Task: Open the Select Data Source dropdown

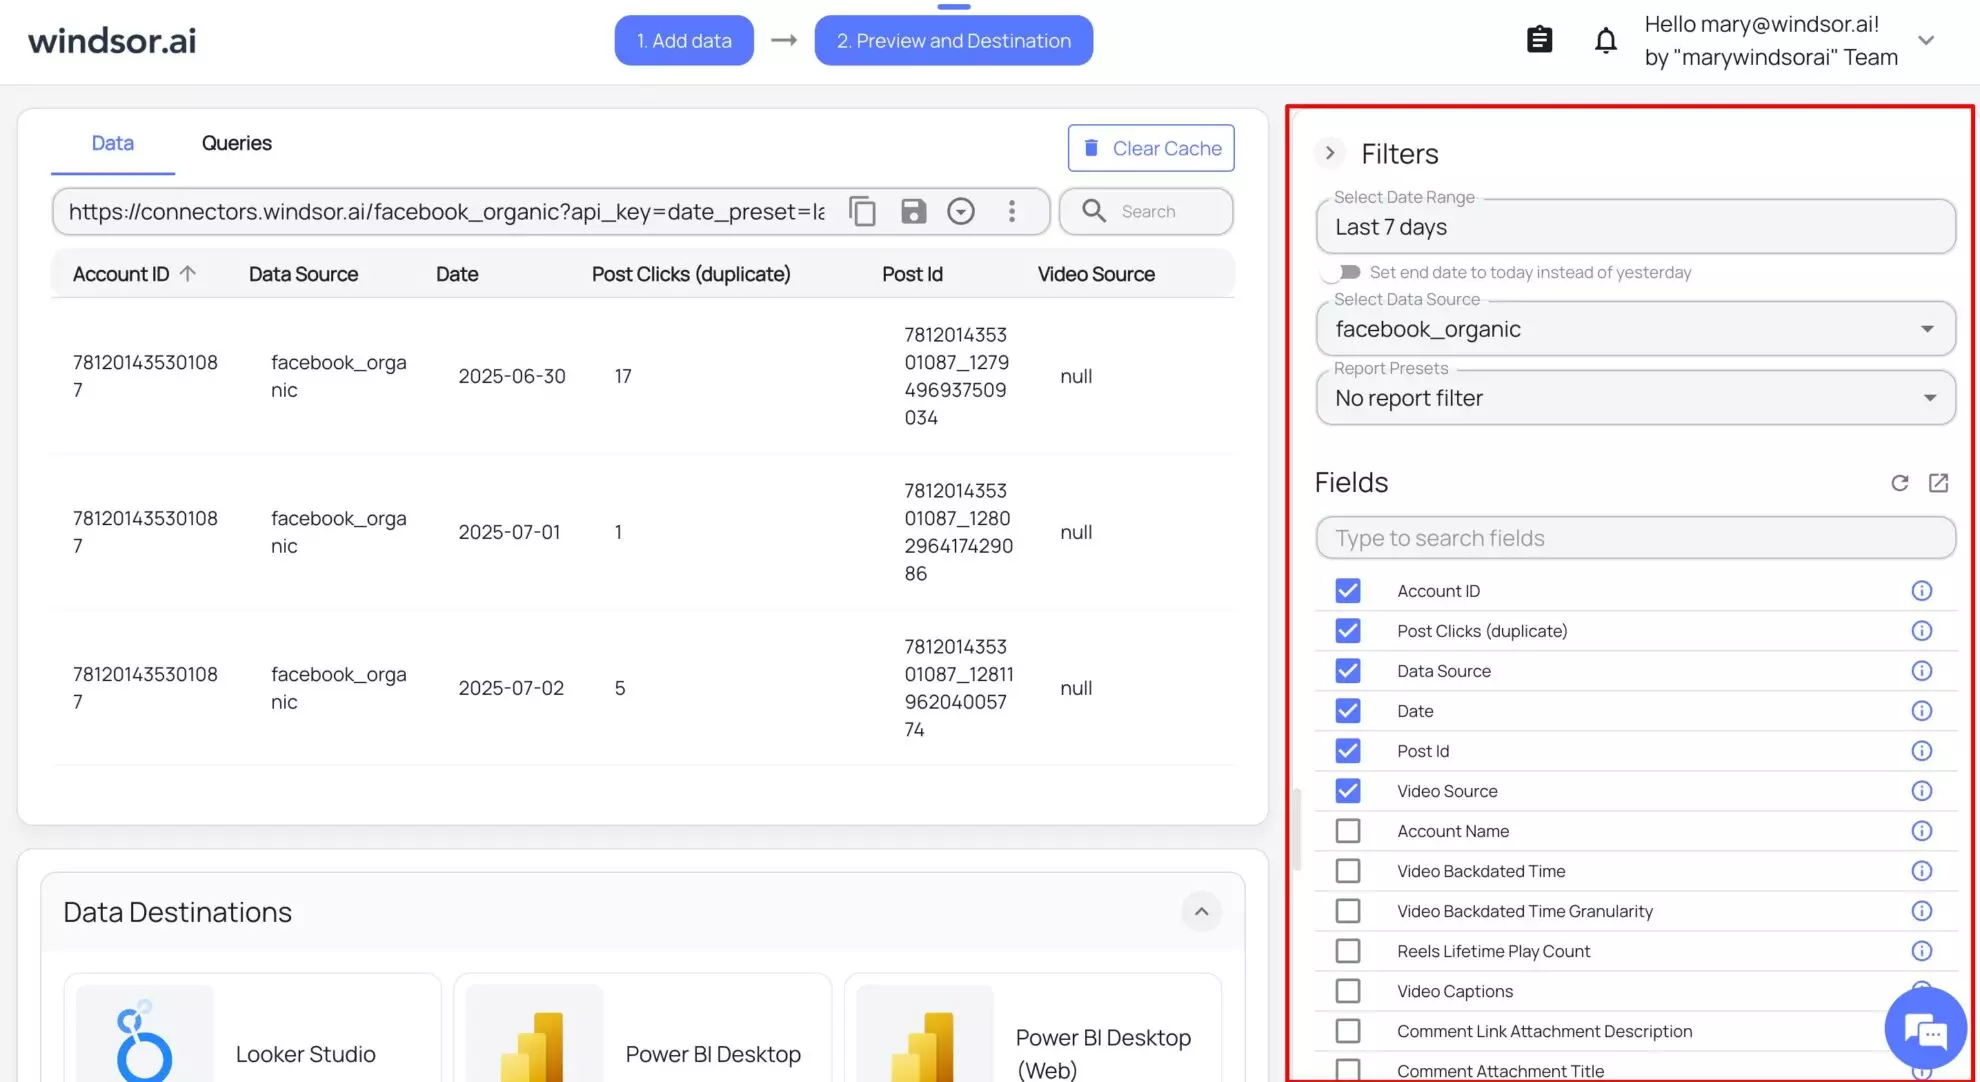Action: pos(1635,329)
